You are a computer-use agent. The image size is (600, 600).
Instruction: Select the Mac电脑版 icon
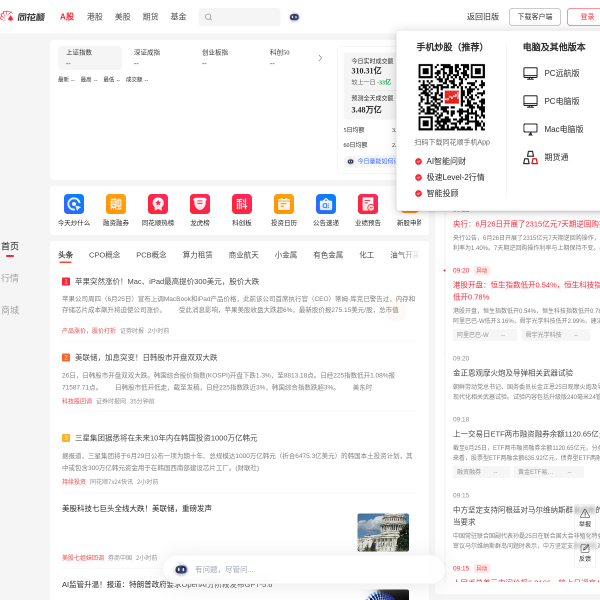tap(530, 129)
